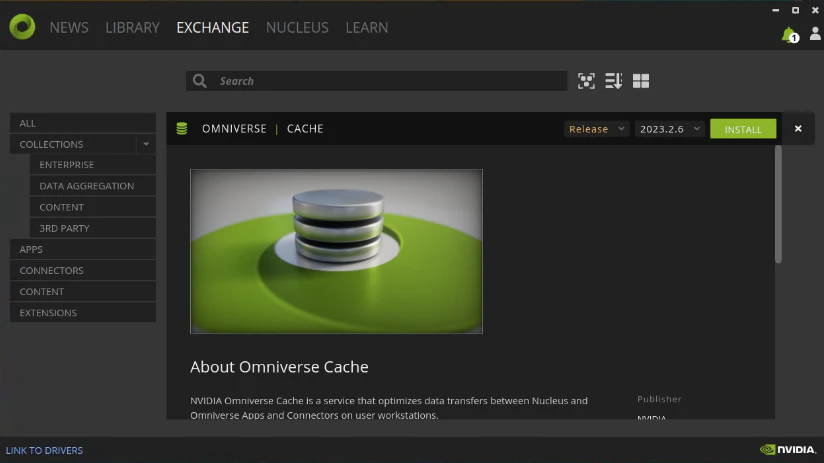Select CONTENT under Collections
824x463 pixels.
92,207
